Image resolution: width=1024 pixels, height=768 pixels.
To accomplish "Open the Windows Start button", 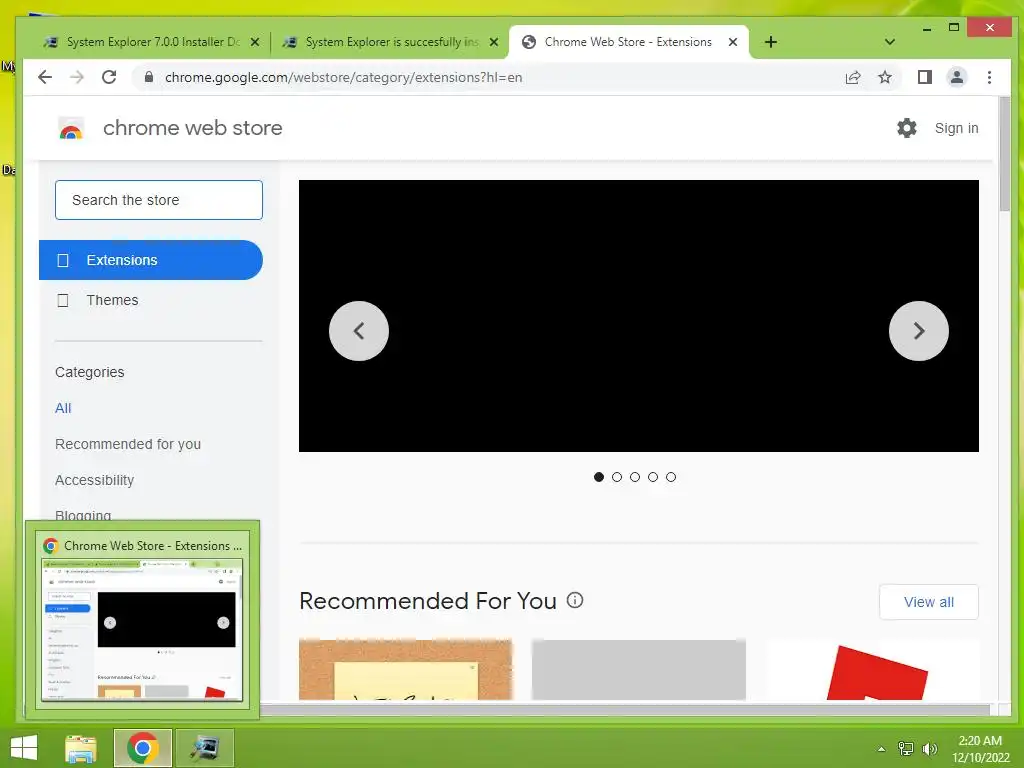I will pos(24,748).
